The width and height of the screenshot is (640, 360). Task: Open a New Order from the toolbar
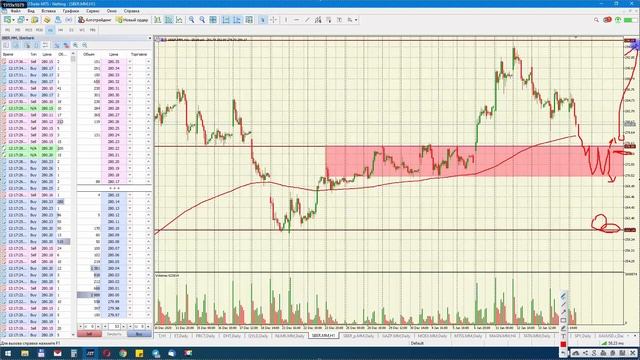(132, 20)
